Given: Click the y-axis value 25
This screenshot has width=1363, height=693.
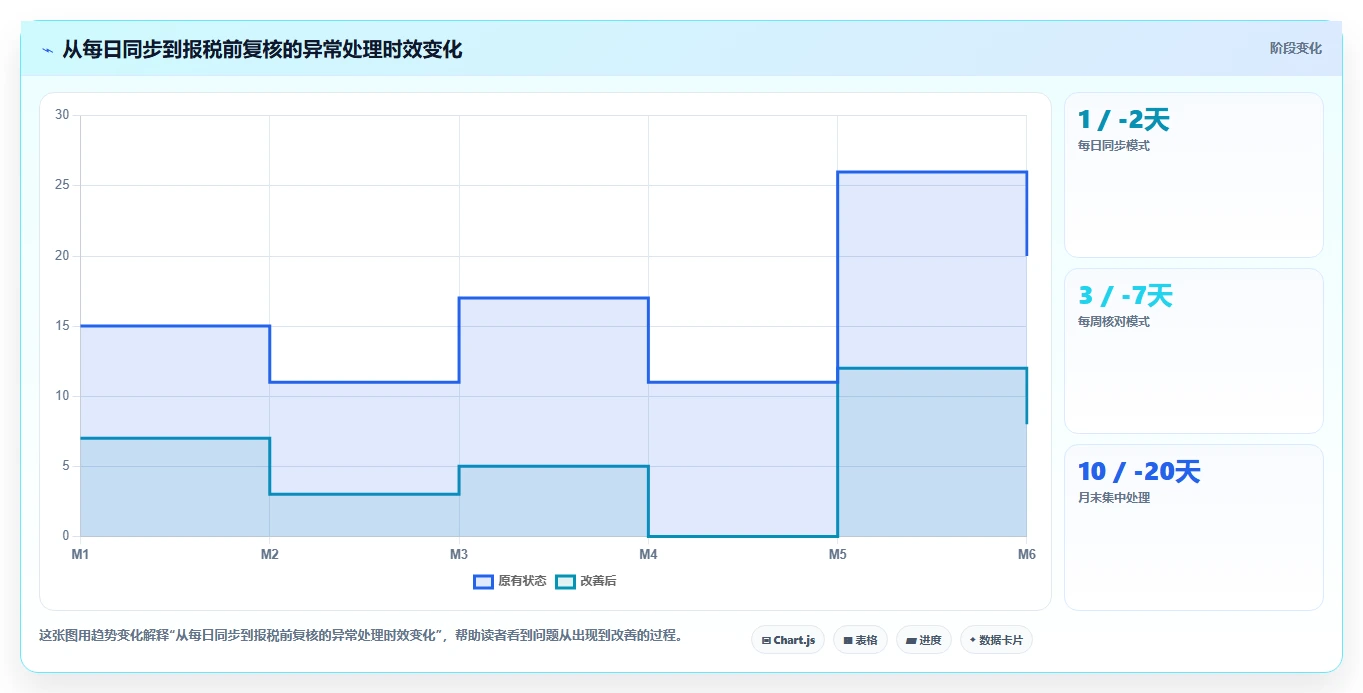Looking at the screenshot, I should click(62, 185).
